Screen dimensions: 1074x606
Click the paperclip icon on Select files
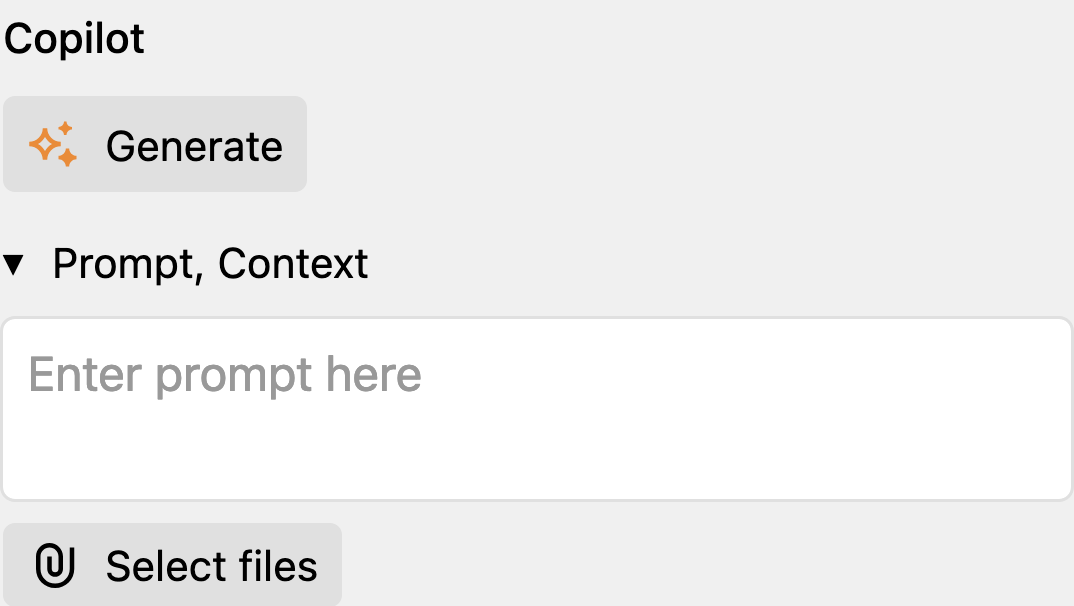(x=55, y=565)
